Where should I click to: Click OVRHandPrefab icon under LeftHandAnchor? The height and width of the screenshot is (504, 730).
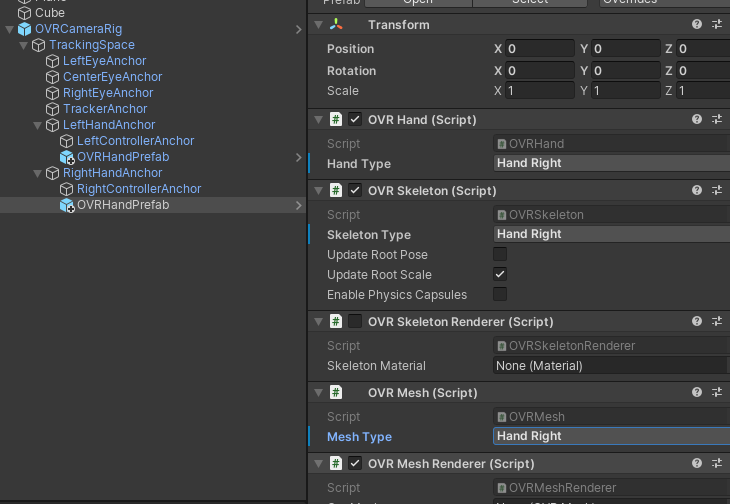[x=67, y=157]
